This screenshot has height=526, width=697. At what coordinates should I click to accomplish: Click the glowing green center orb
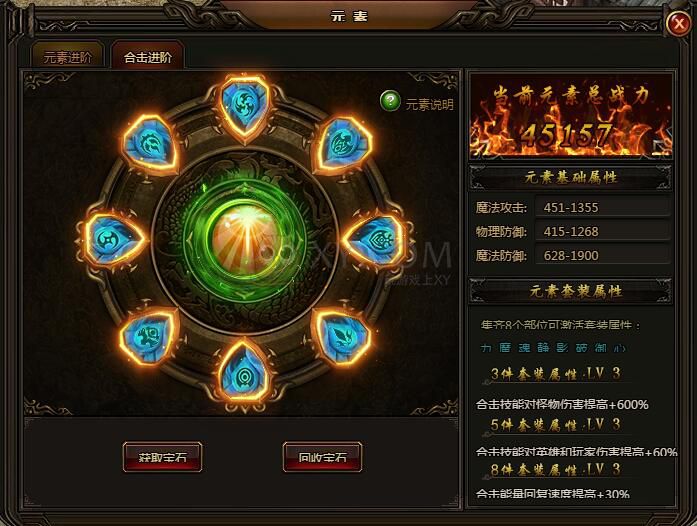tap(244, 241)
